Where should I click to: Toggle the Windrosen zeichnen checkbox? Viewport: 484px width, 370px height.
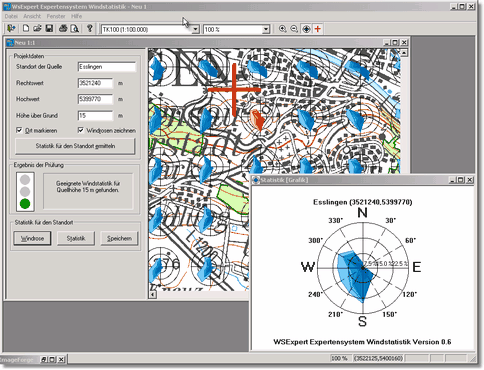coord(81,130)
